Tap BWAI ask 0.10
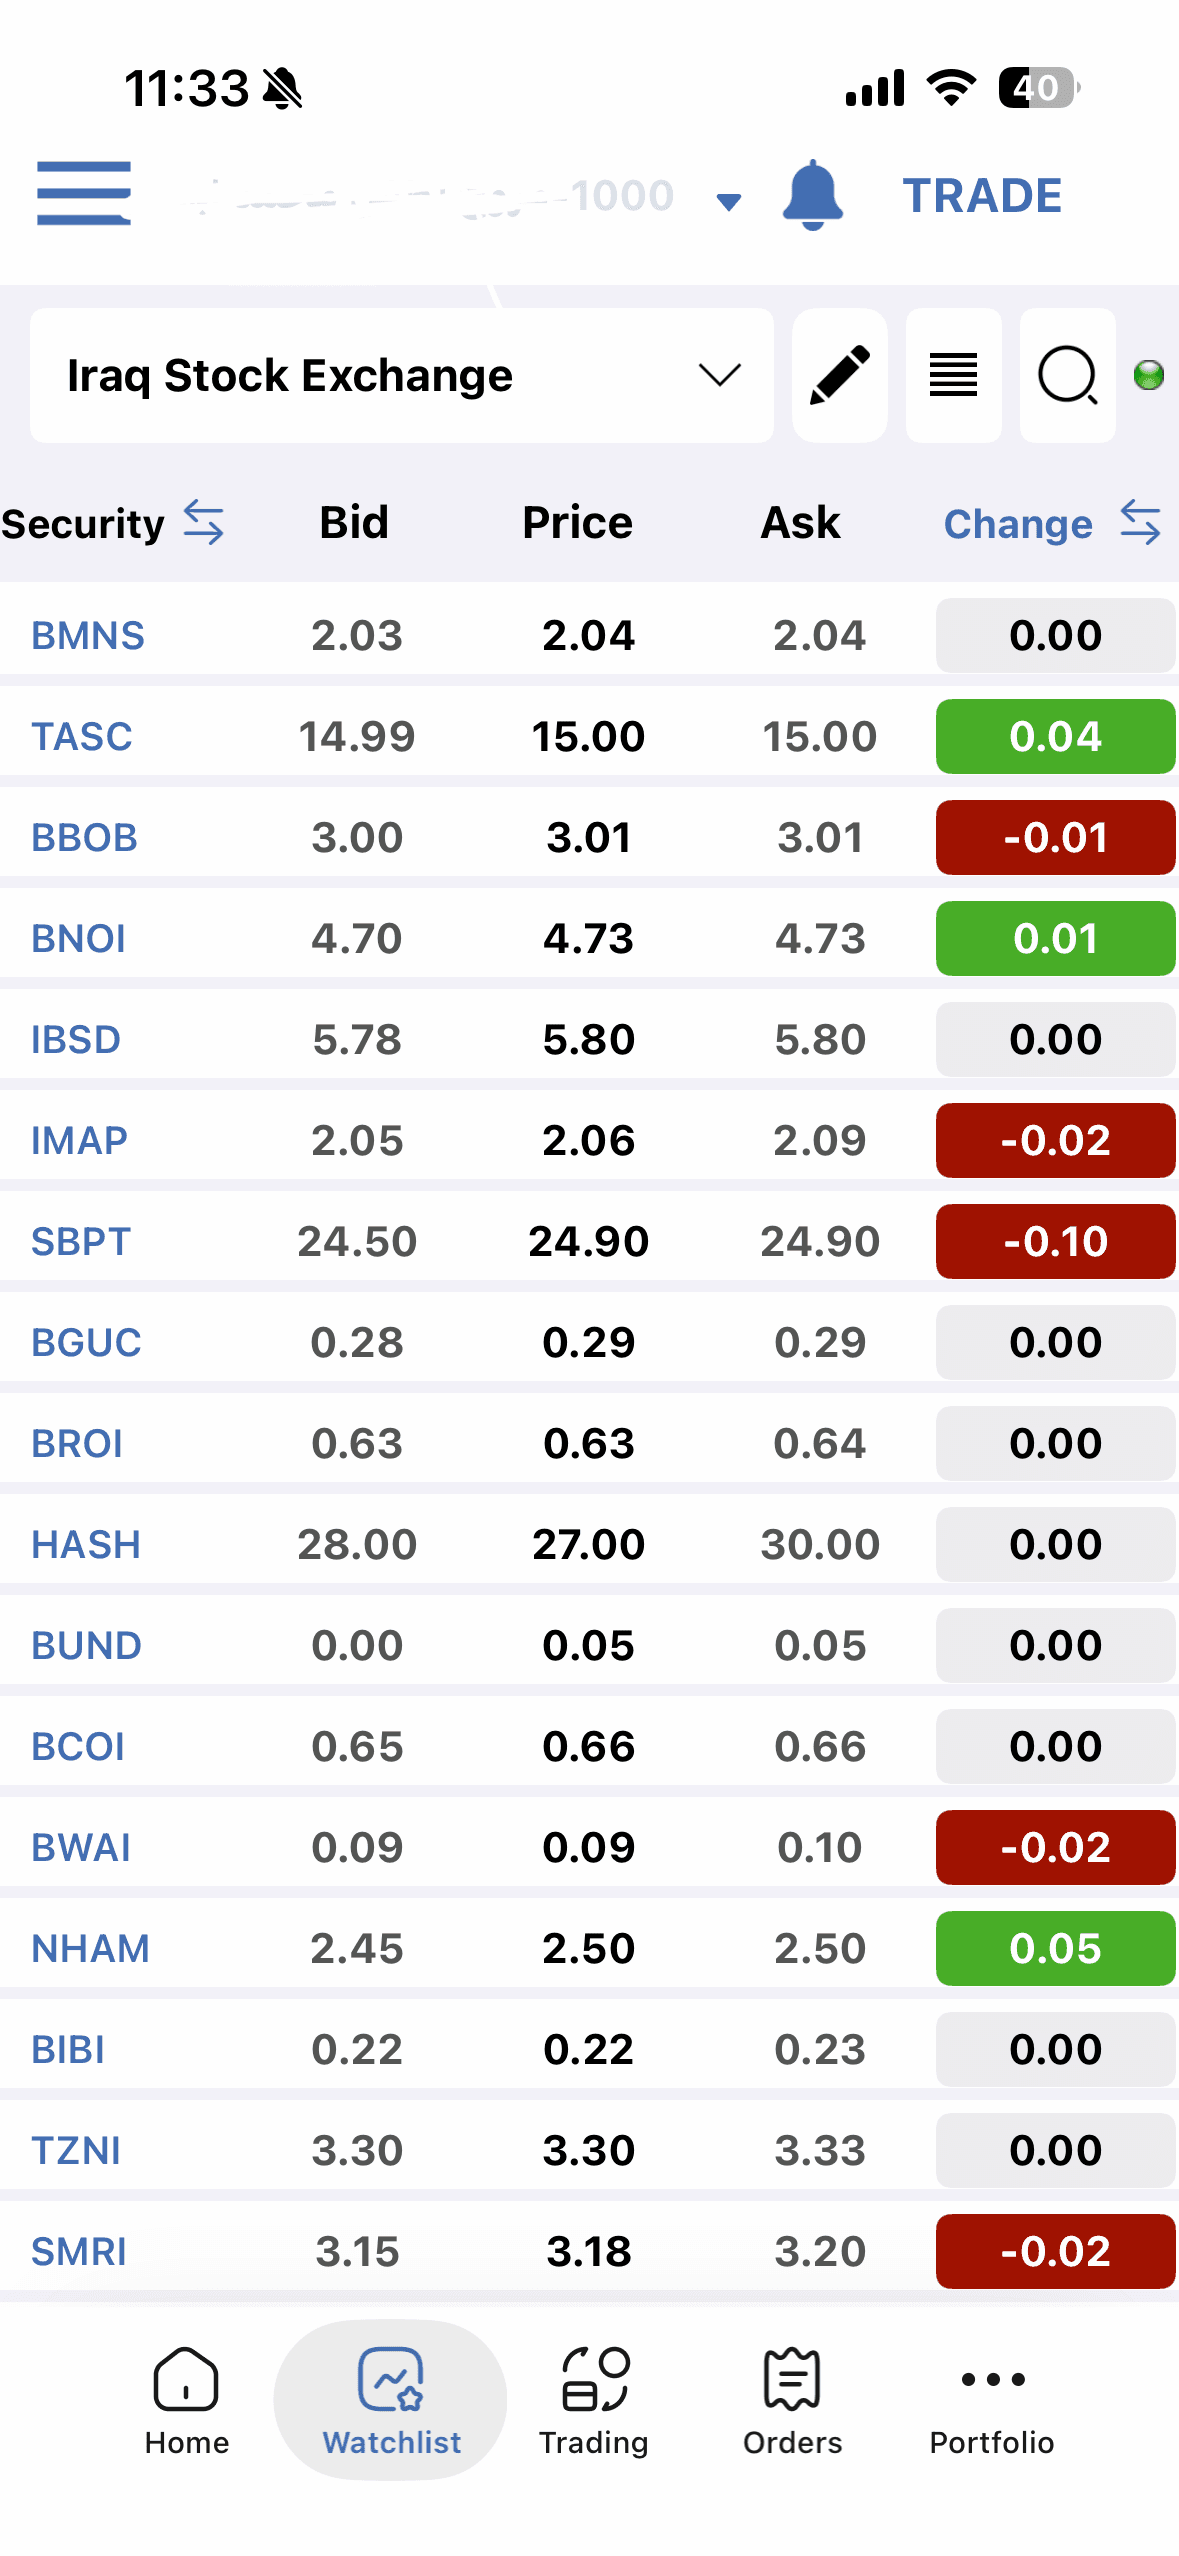Viewport: 1179px width, 2556px height. 820,1847
